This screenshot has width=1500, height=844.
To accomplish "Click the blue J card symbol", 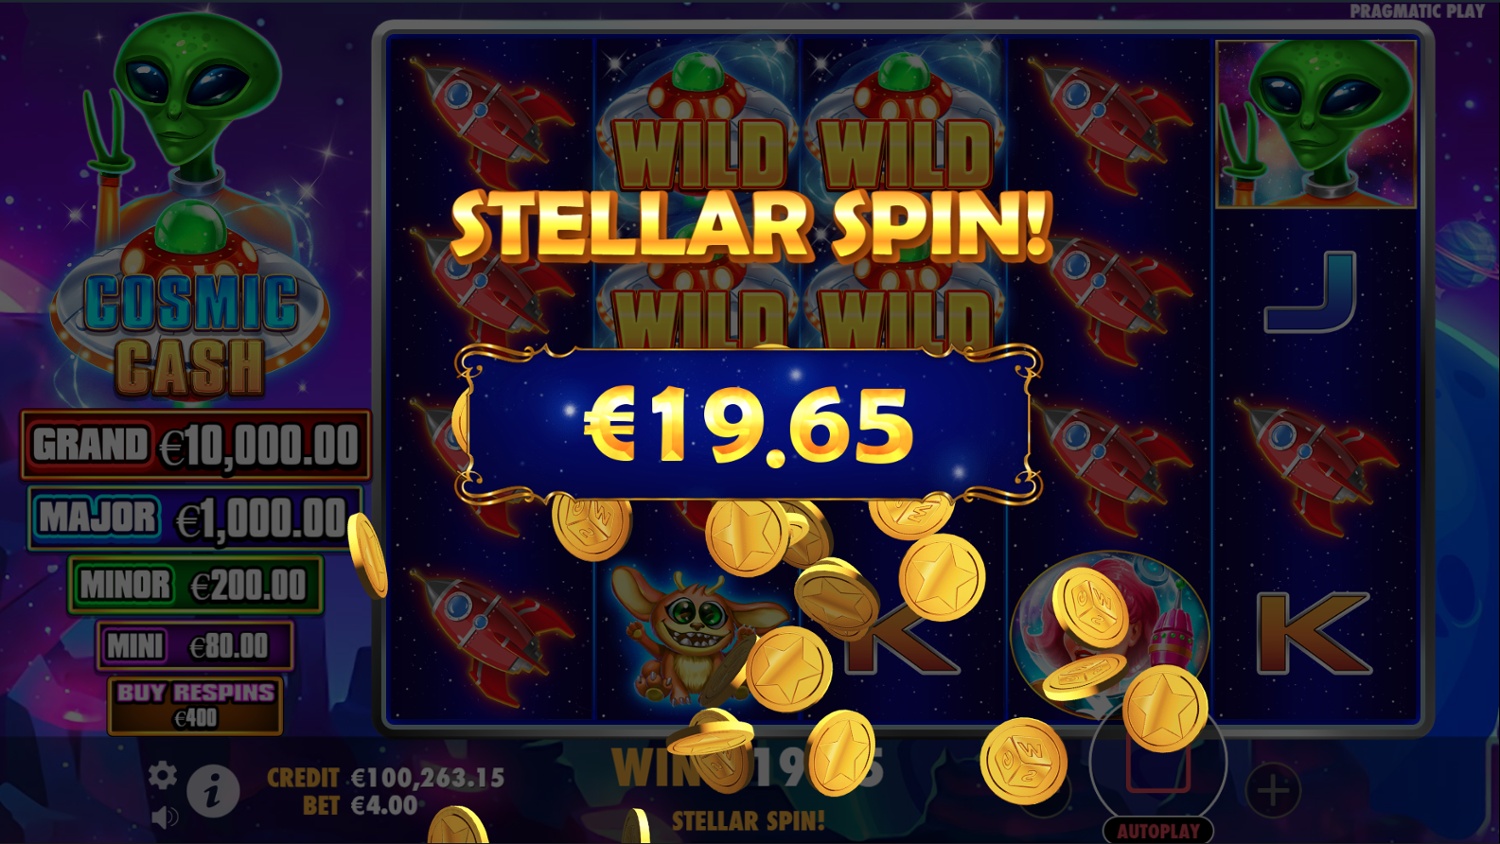I will click(x=1312, y=292).
